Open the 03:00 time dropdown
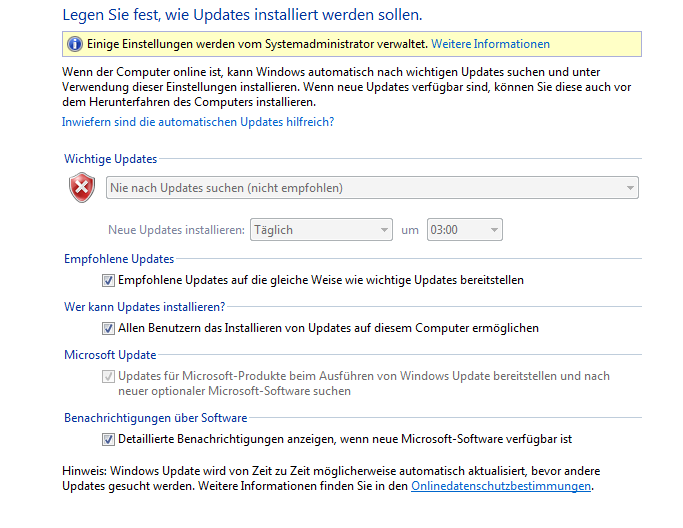The image size is (683, 528). (464, 230)
